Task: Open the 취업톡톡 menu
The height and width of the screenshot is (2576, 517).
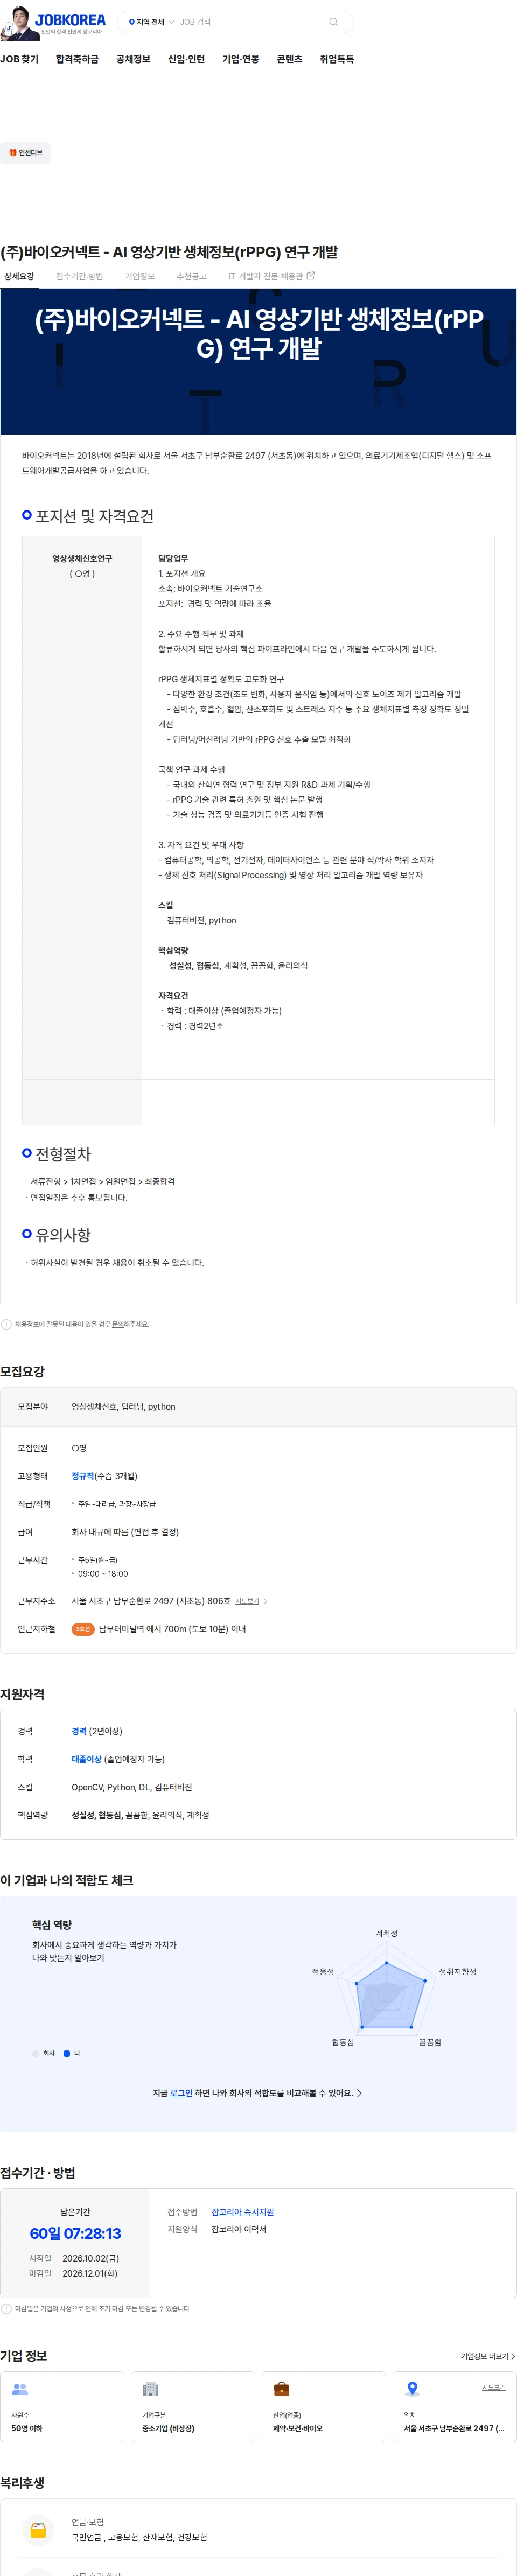Action: point(337,59)
